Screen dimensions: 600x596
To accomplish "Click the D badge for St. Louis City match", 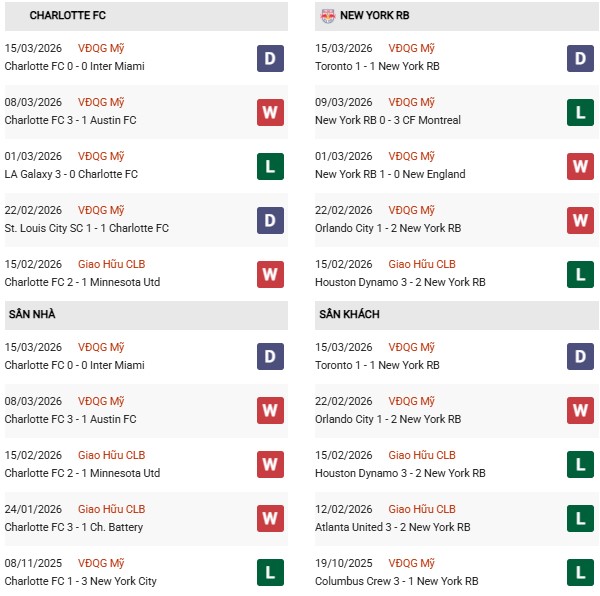I will pos(270,220).
